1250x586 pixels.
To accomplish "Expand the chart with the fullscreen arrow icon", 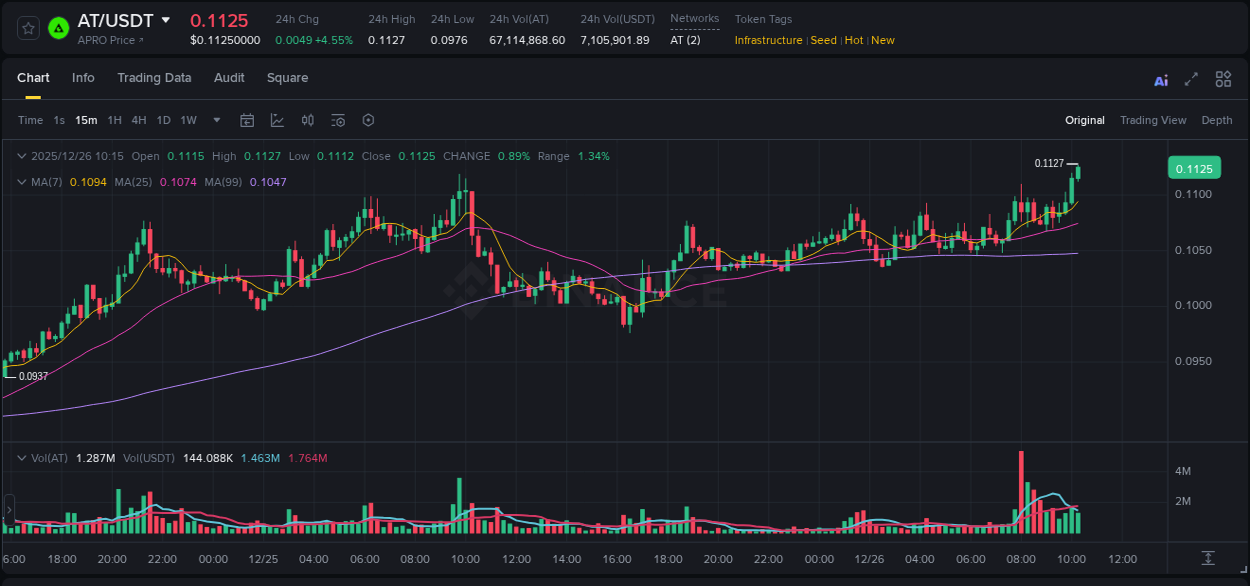I will click(x=1191, y=78).
